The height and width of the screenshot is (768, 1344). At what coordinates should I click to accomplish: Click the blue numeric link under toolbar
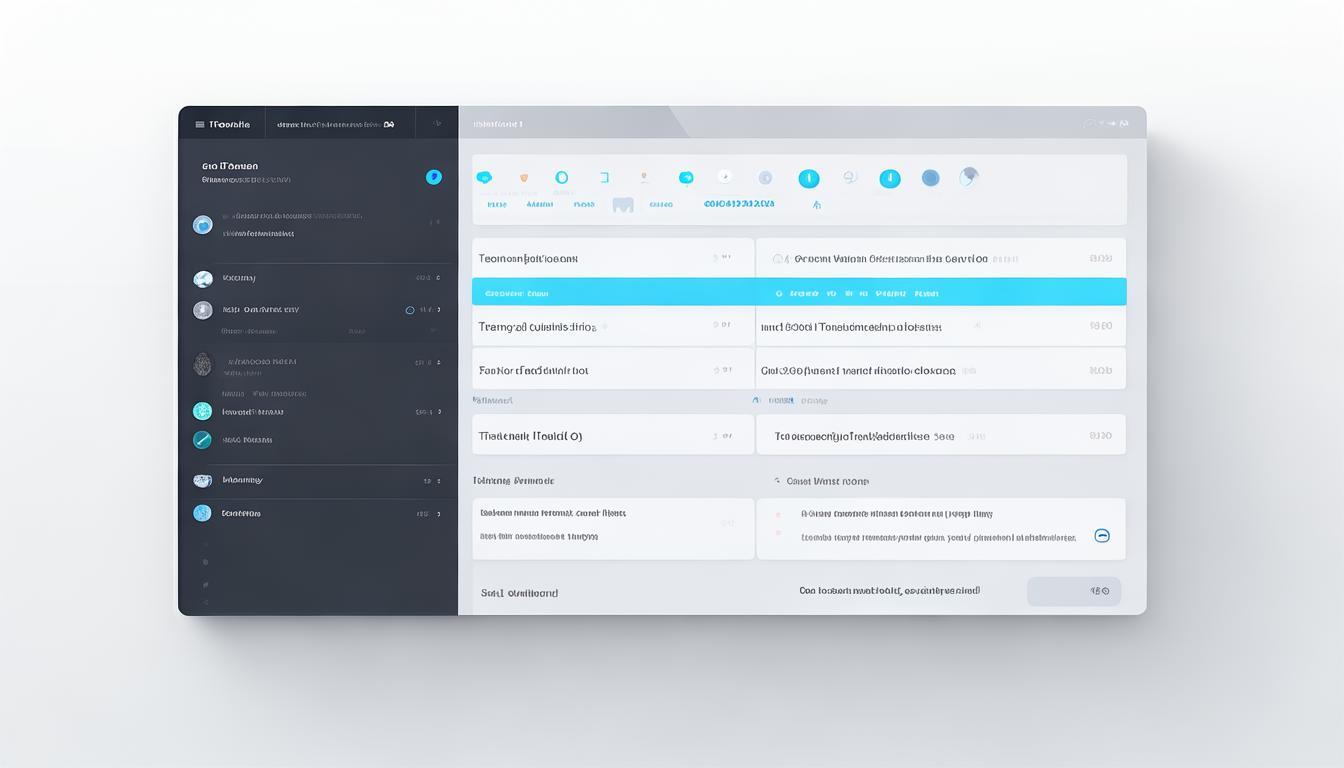click(x=739, y=204)
